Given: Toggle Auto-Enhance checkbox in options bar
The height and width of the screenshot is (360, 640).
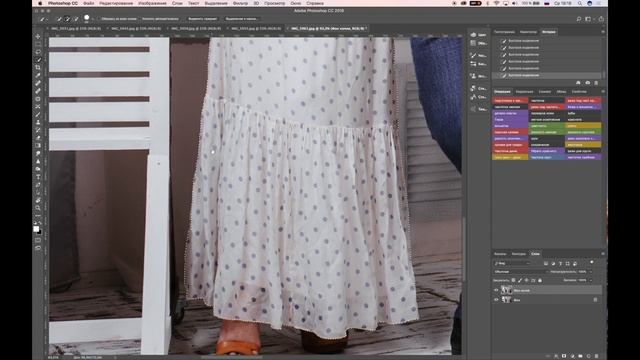Looking at the screenshot, I should point(140,19).
